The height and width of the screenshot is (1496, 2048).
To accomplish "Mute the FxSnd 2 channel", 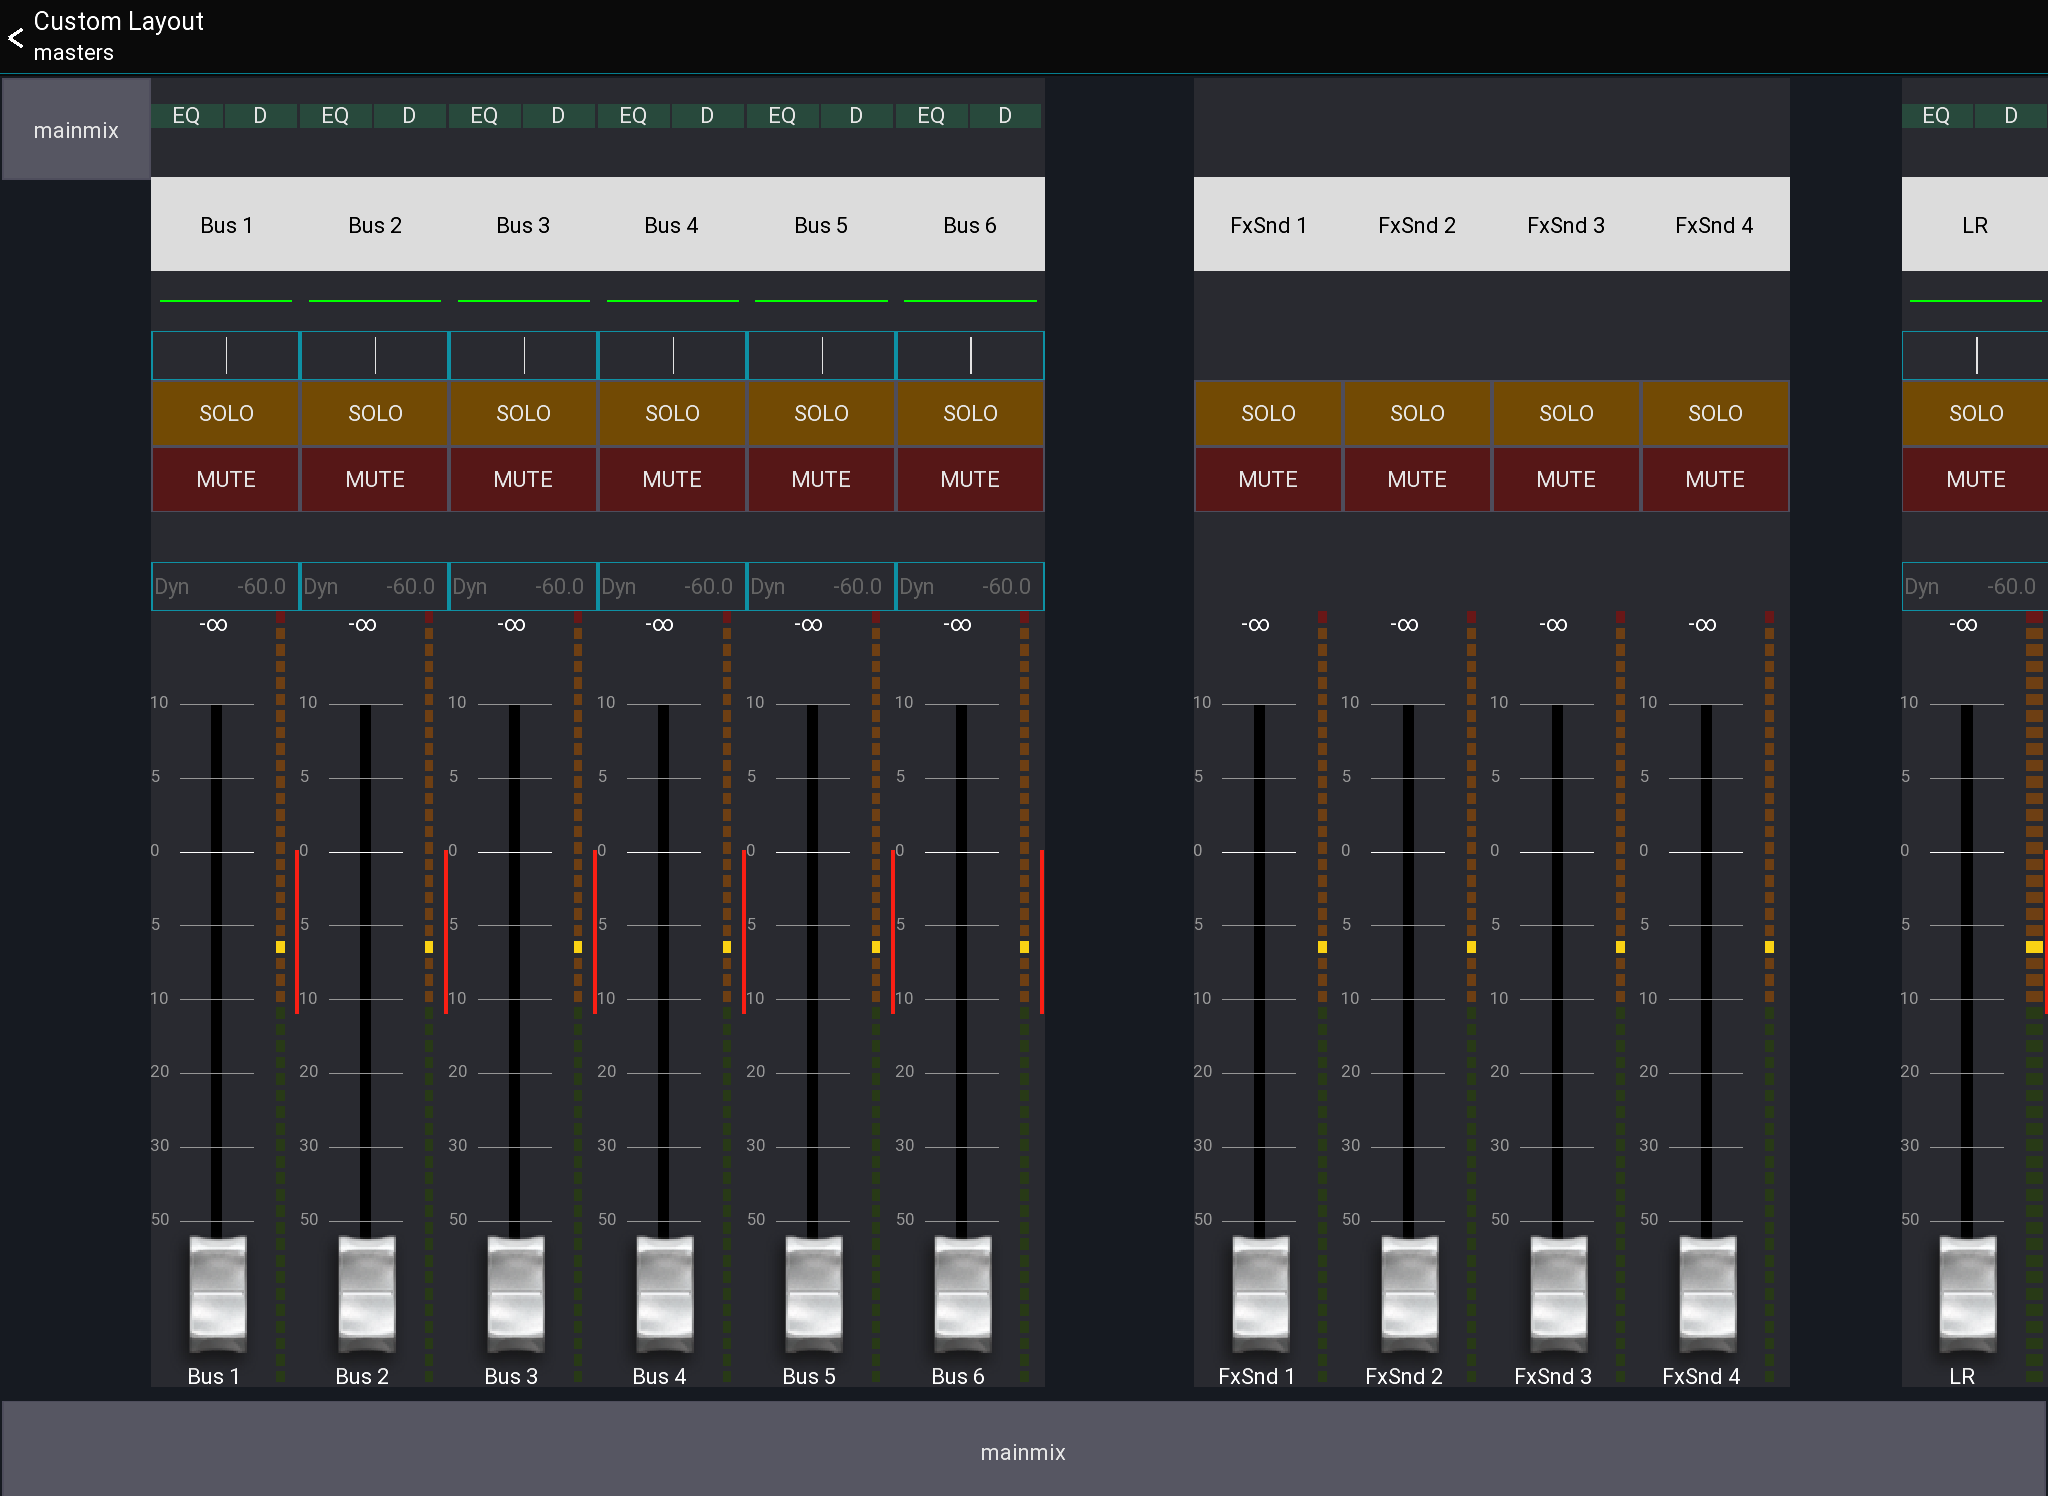I will 1417,479.
